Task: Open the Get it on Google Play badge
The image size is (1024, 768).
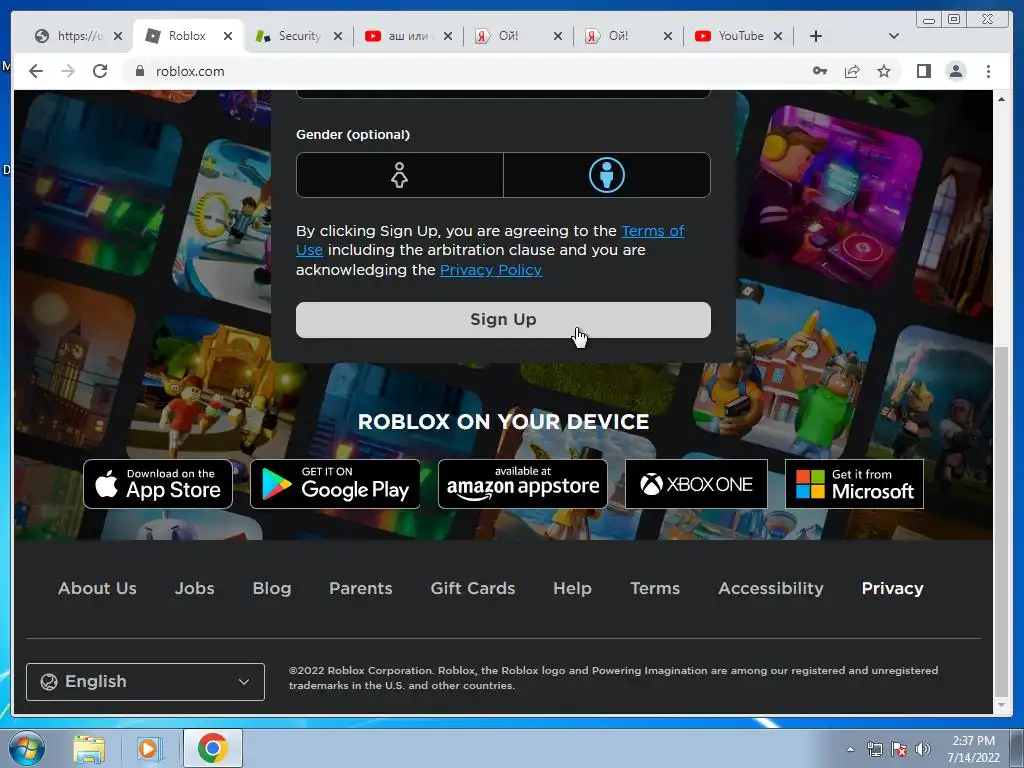Action: (335, 484)
